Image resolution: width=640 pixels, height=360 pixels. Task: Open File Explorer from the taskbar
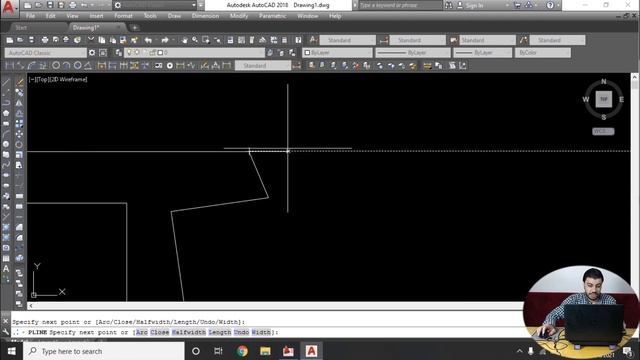pos(265,351)
